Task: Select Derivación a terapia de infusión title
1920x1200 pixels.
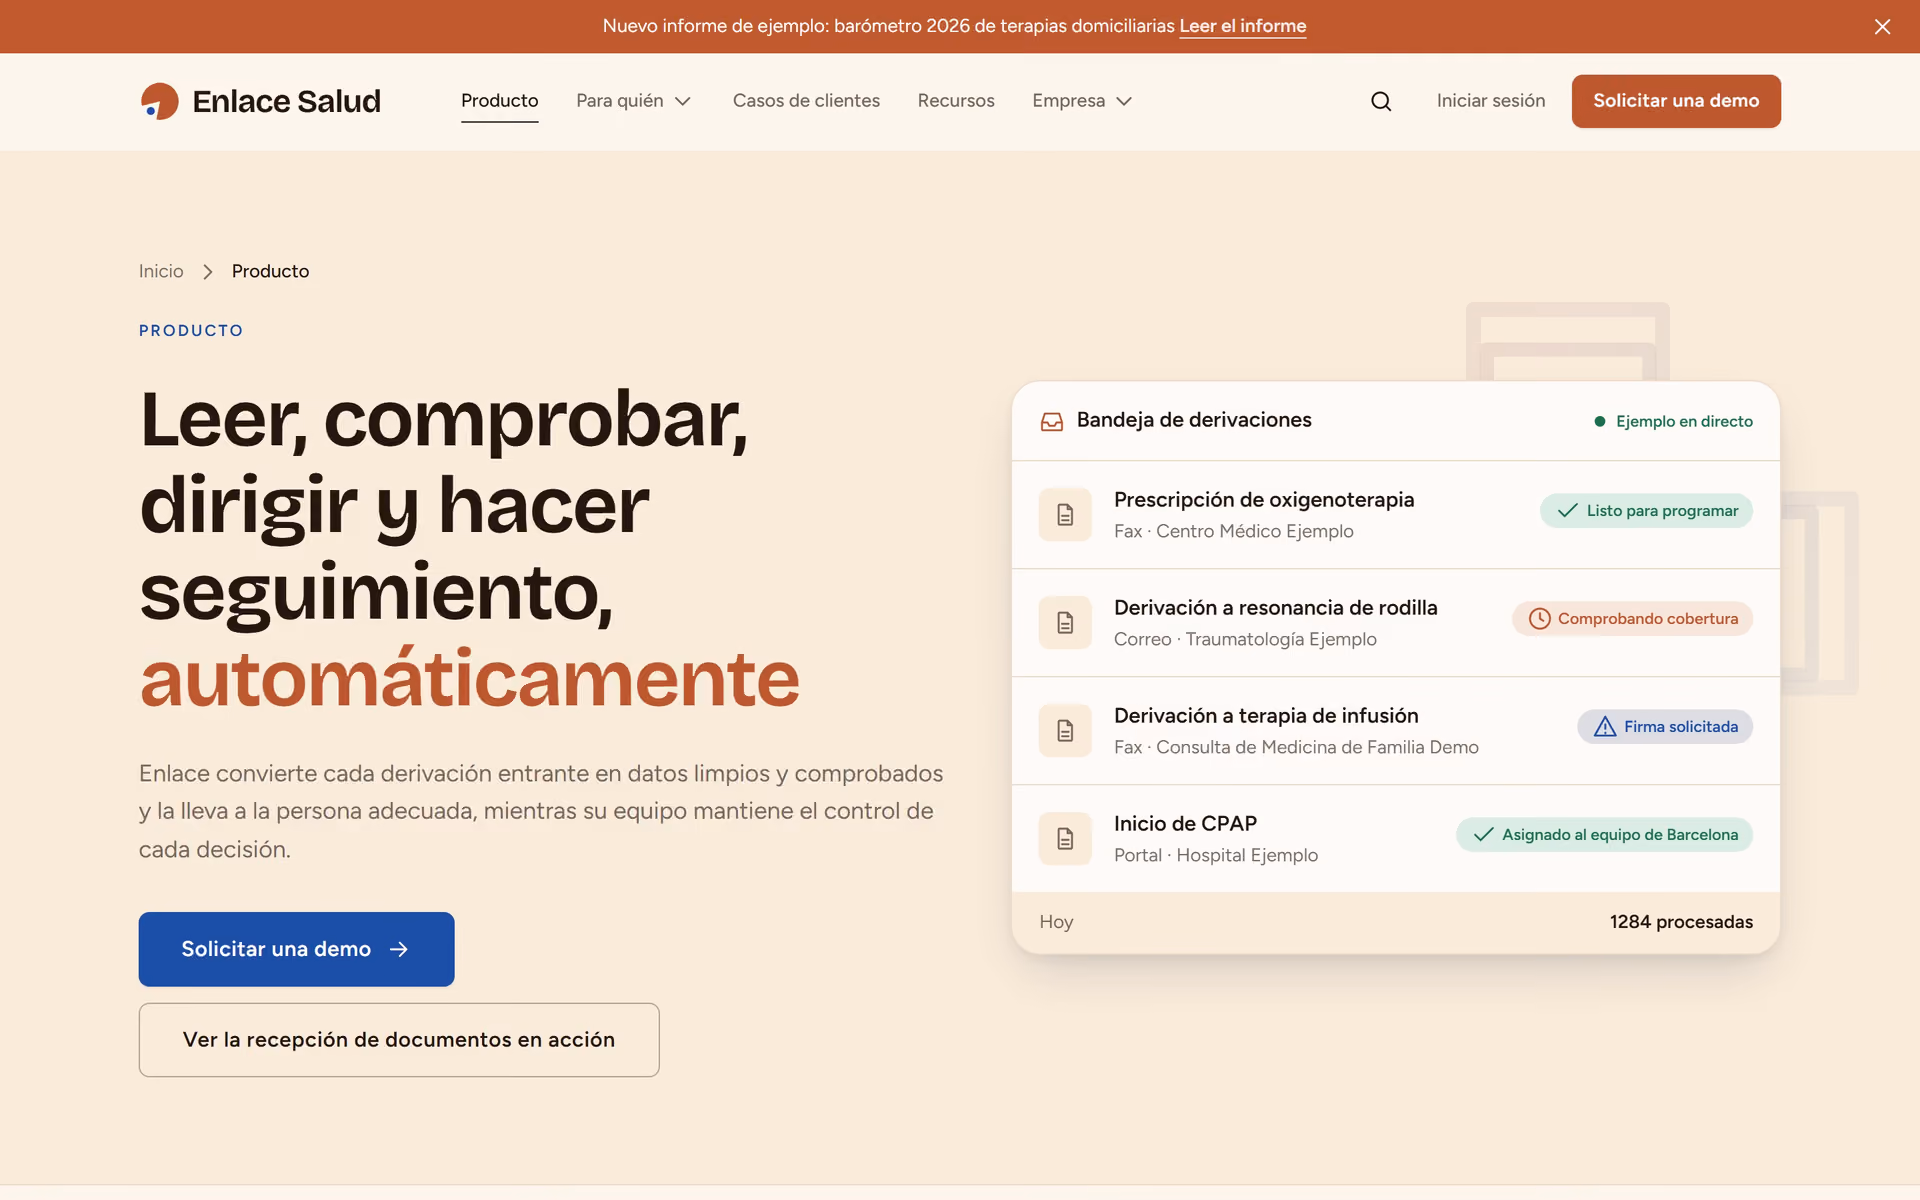Action: (x=1266, y=716)
